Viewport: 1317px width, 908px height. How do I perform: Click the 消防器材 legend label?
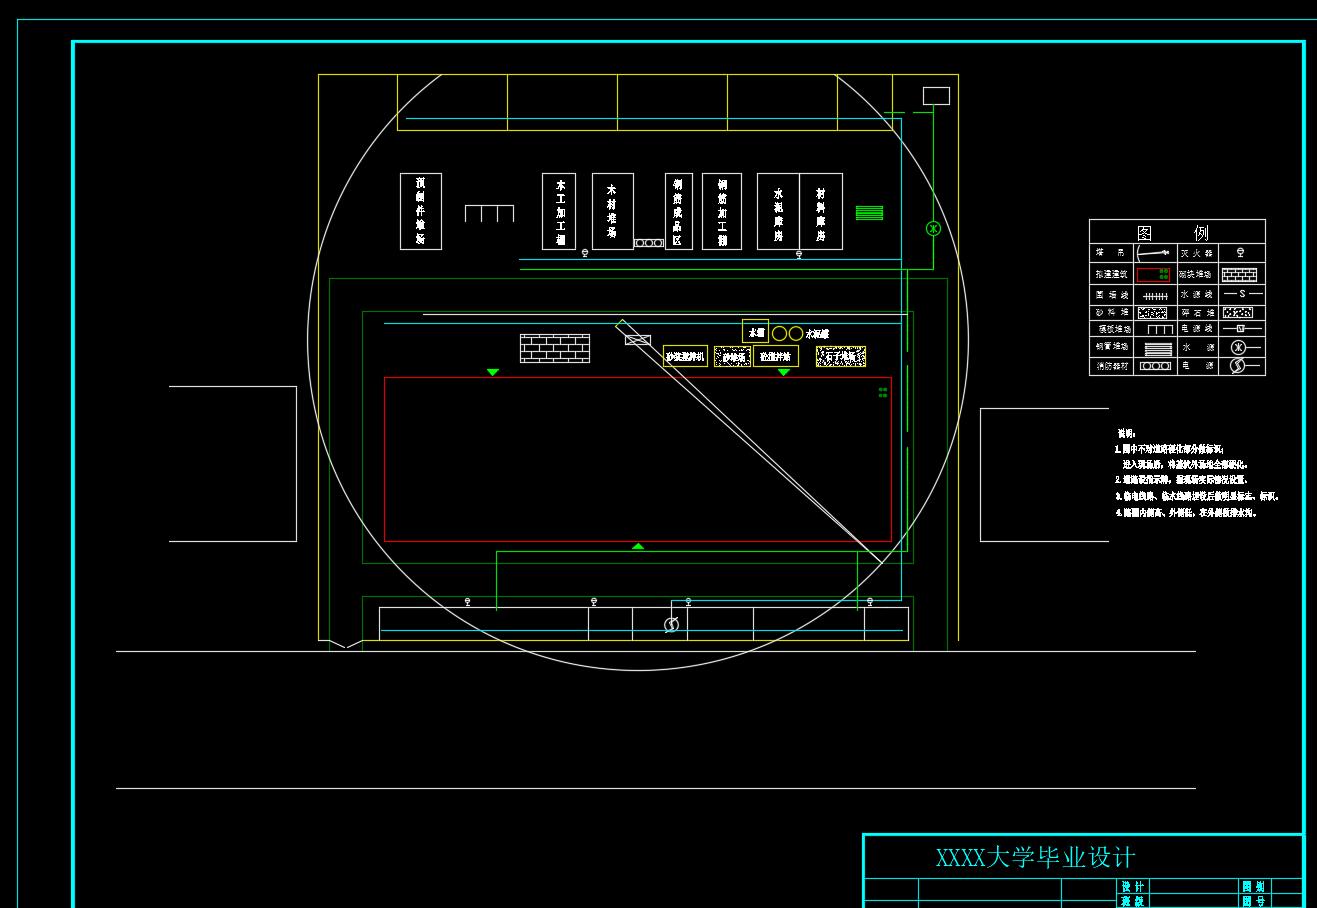tap(1113, 366)
